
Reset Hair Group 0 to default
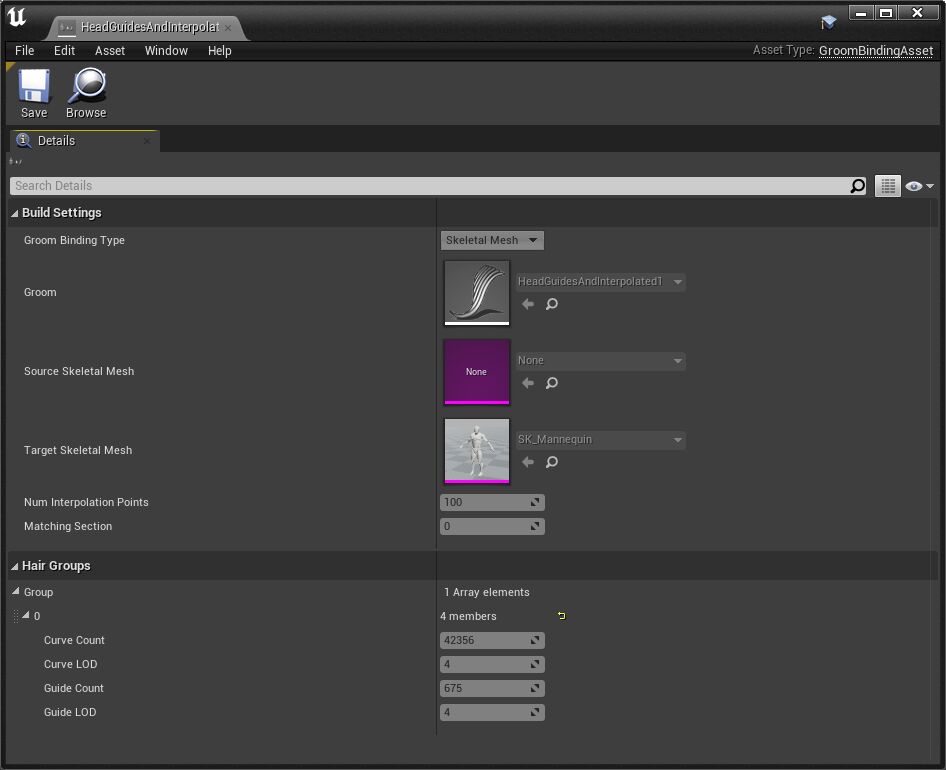click(x=561, y=616)
